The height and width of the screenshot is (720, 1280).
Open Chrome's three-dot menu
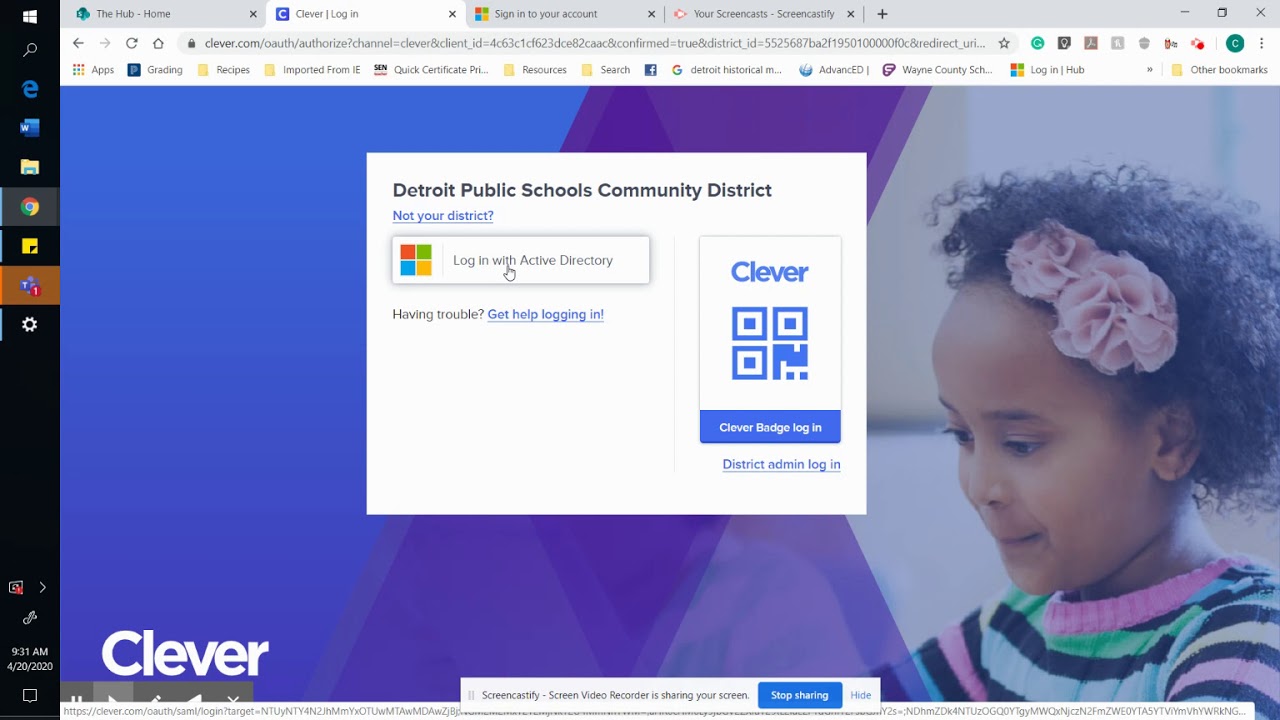coord(1262,43)
